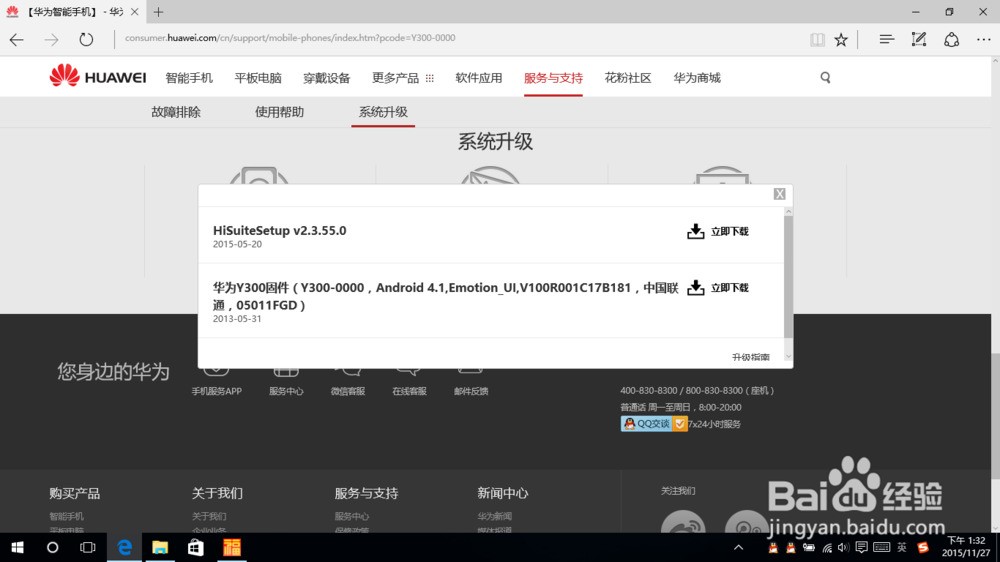Click the Edge icon on taskbar
The height and width of the screenshot is (562, 1000).
pyautogui.click(x=124, y=547)
